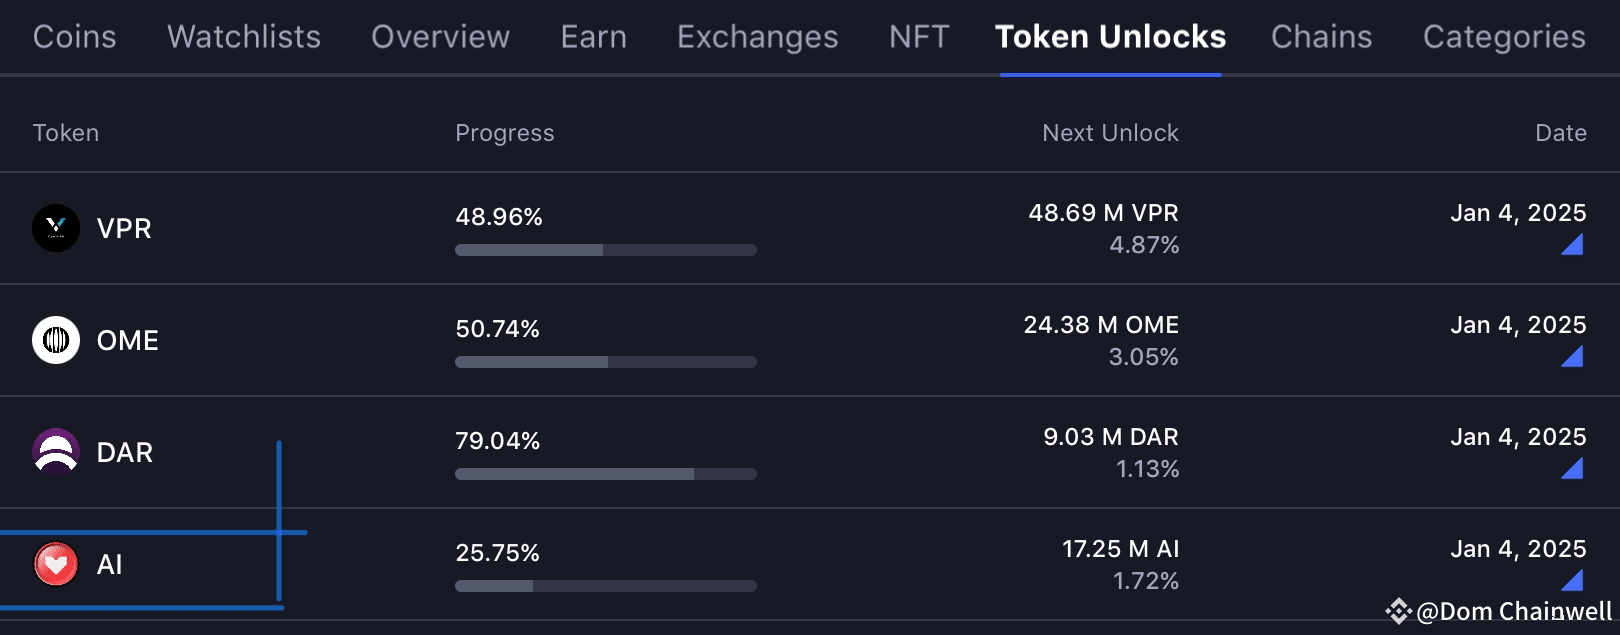Click blue triangle indicator in DAR row
This screenshot has height=635, width=1620.
pos(1573,468)
